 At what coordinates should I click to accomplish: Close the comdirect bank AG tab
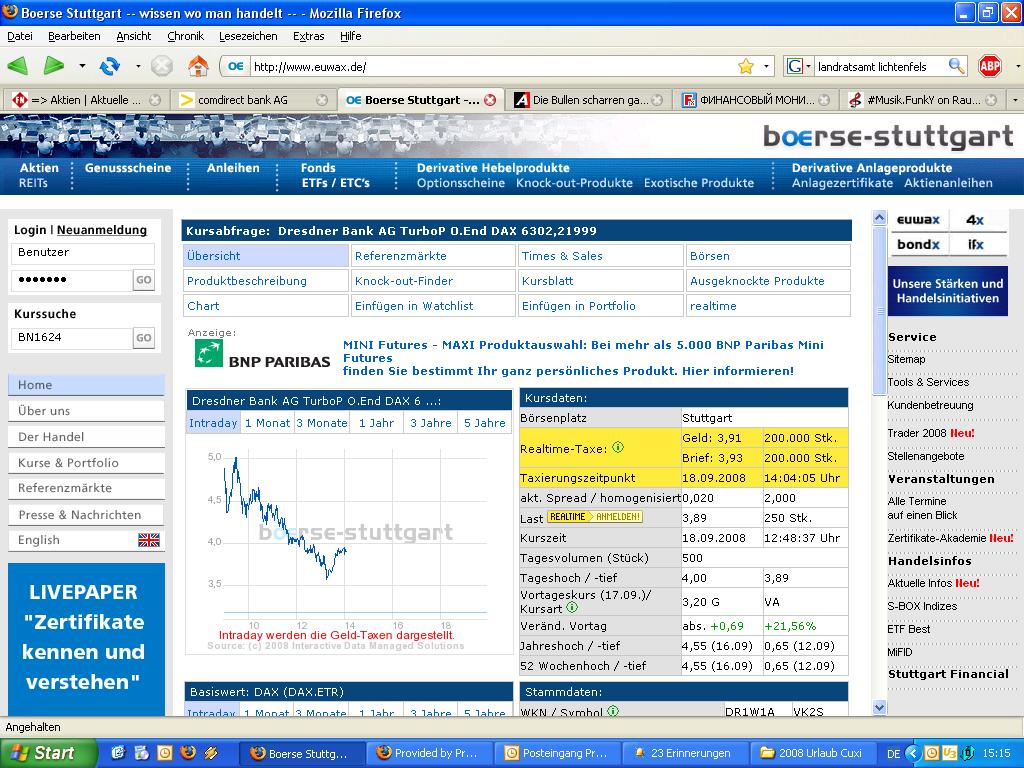tap(322, 100)
